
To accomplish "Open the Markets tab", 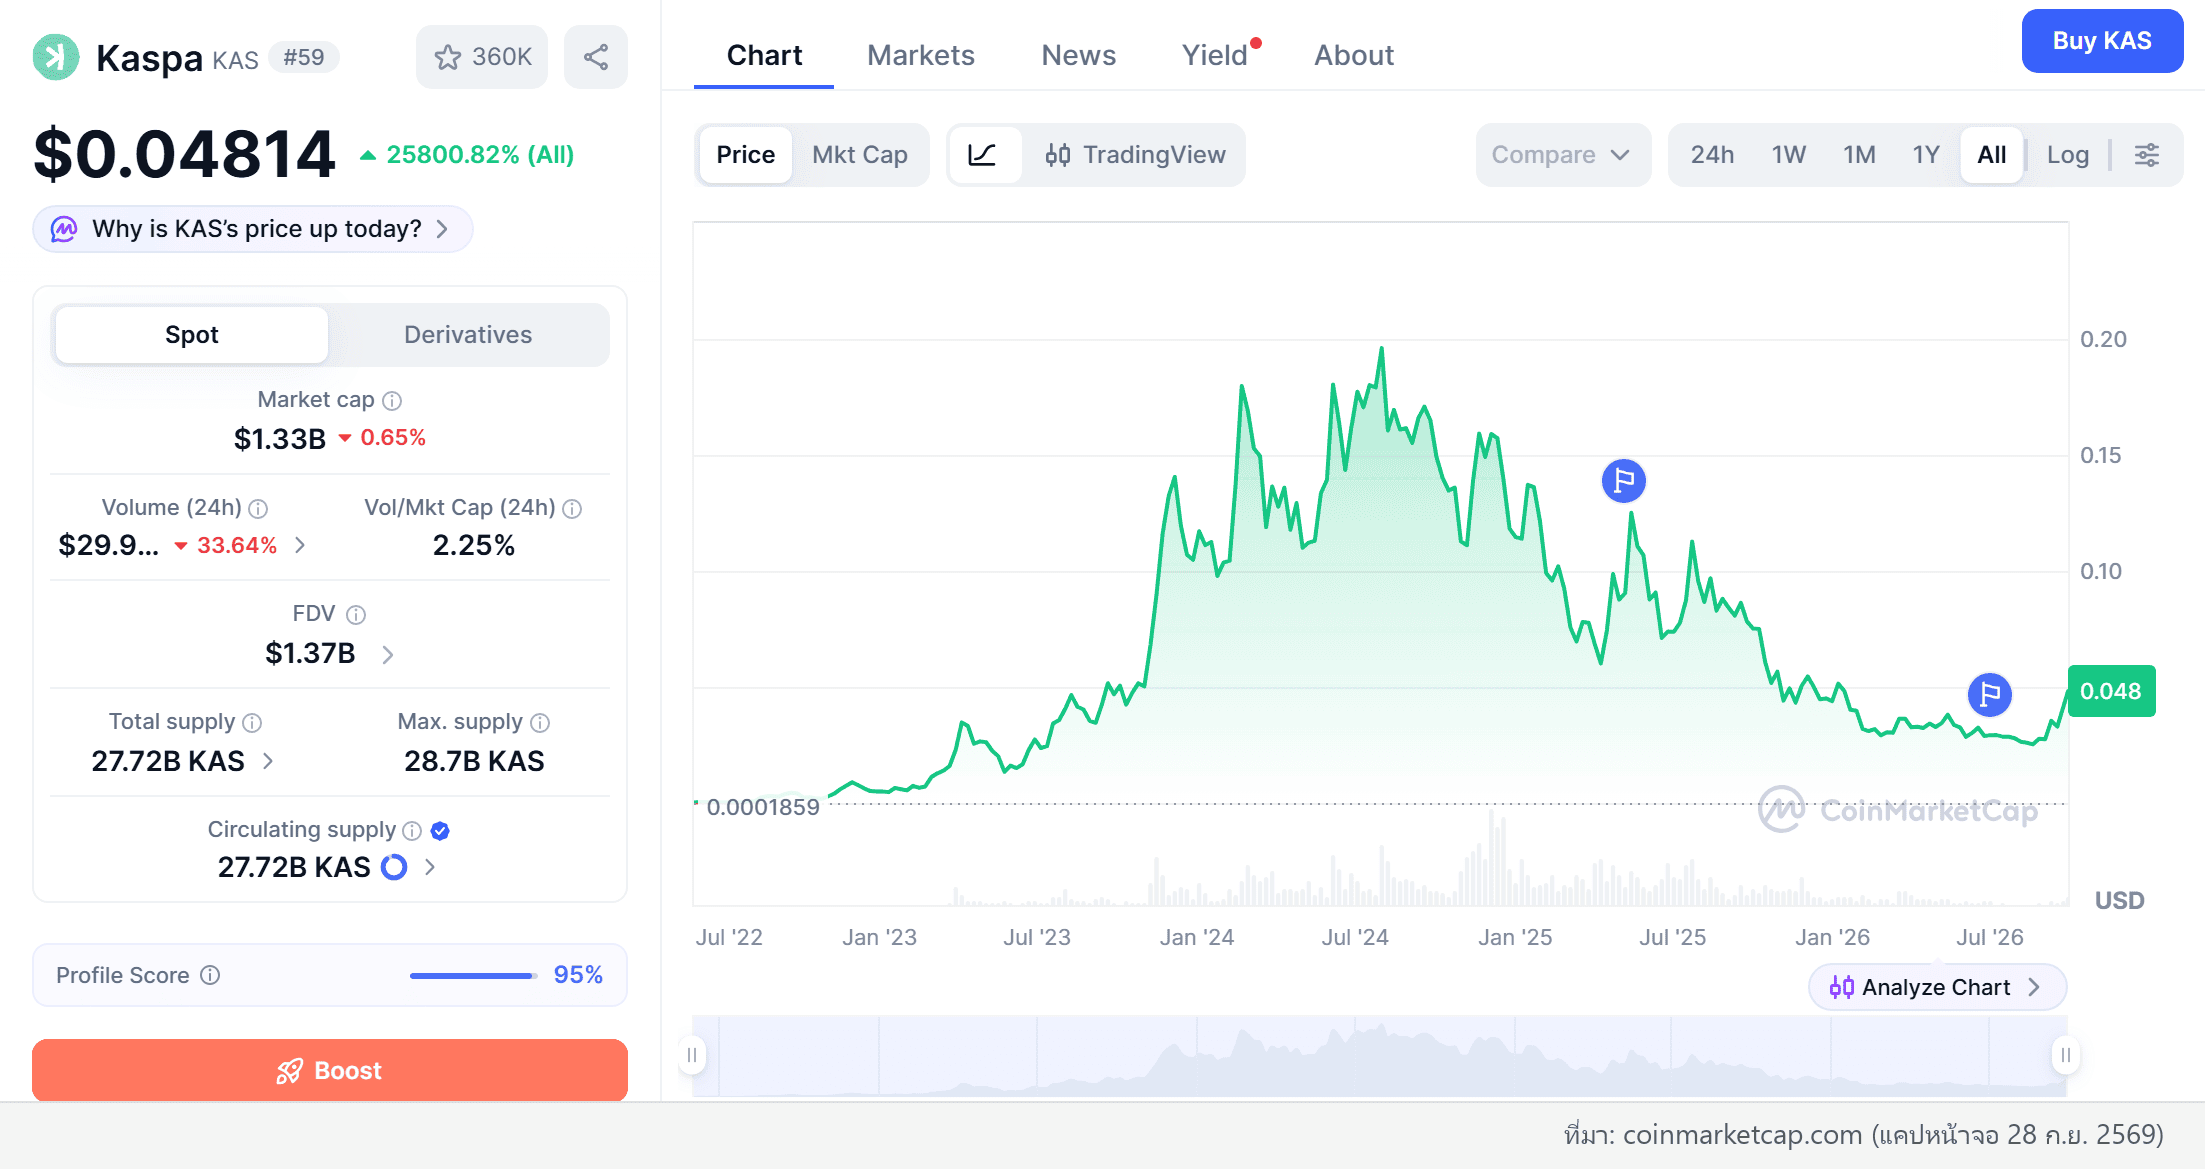I will [x=921, y=55].
